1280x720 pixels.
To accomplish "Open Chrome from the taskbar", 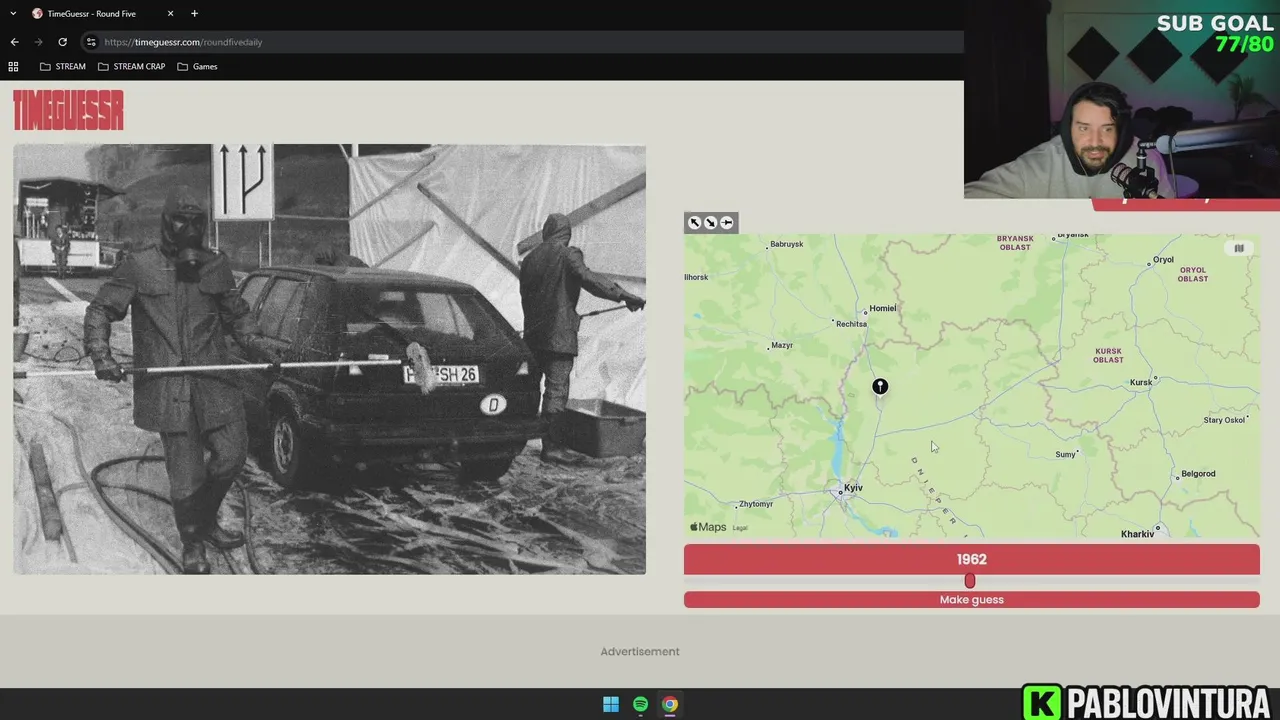I will 670,704.
